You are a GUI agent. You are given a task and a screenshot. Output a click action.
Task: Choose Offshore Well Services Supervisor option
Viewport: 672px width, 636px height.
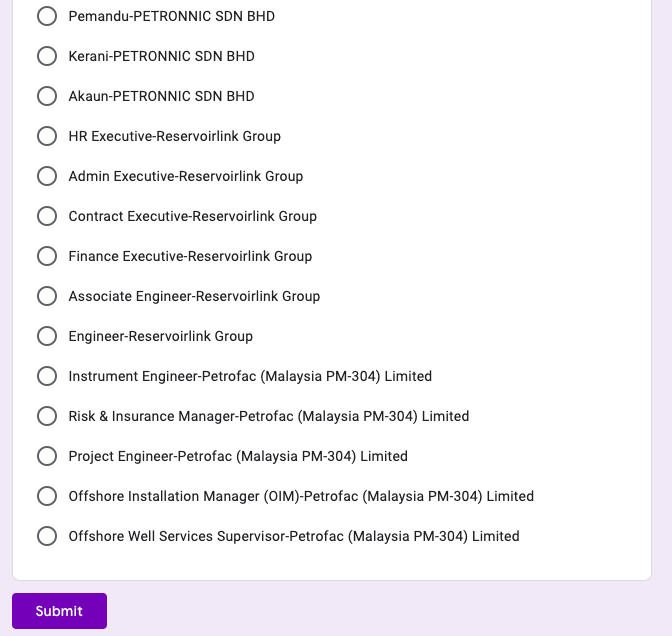pyautogui.click(x=47, y=536)
